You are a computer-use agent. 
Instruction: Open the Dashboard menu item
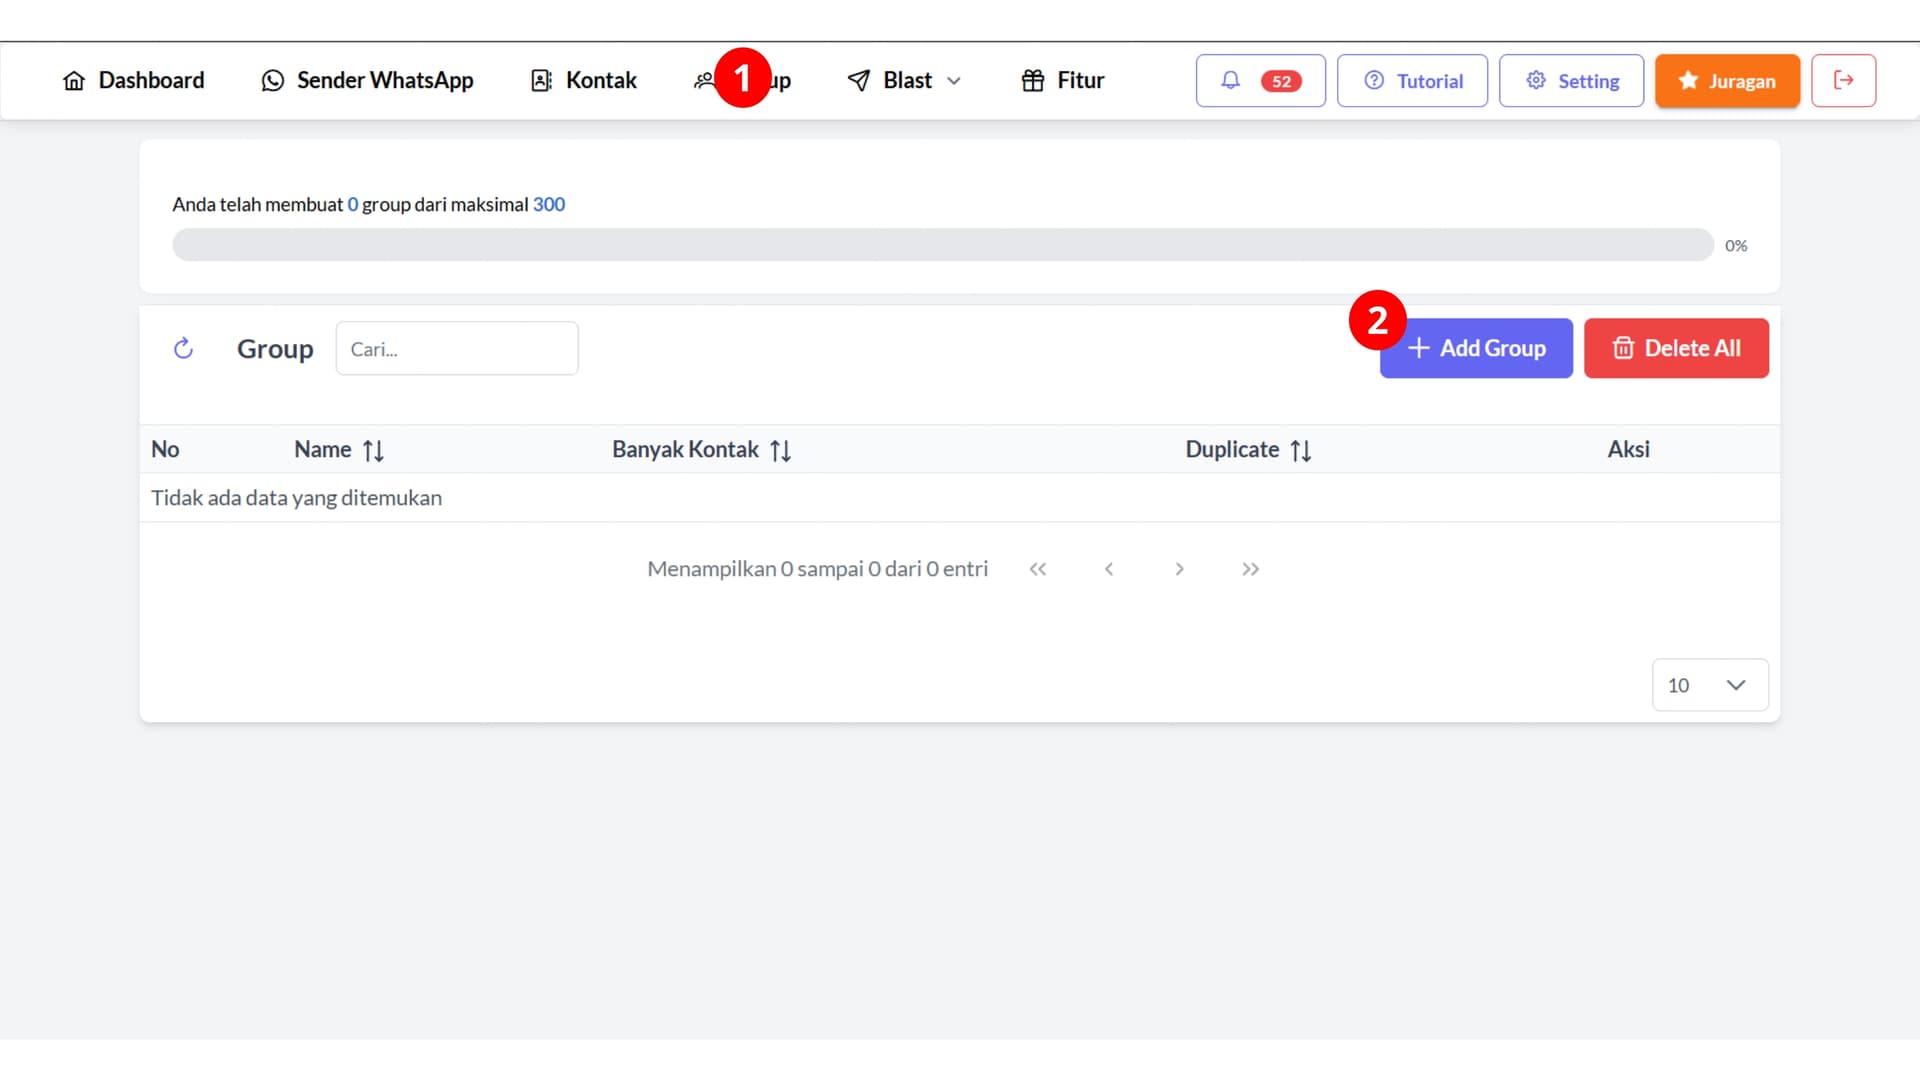pyautogui.click(x=133, y=80)
